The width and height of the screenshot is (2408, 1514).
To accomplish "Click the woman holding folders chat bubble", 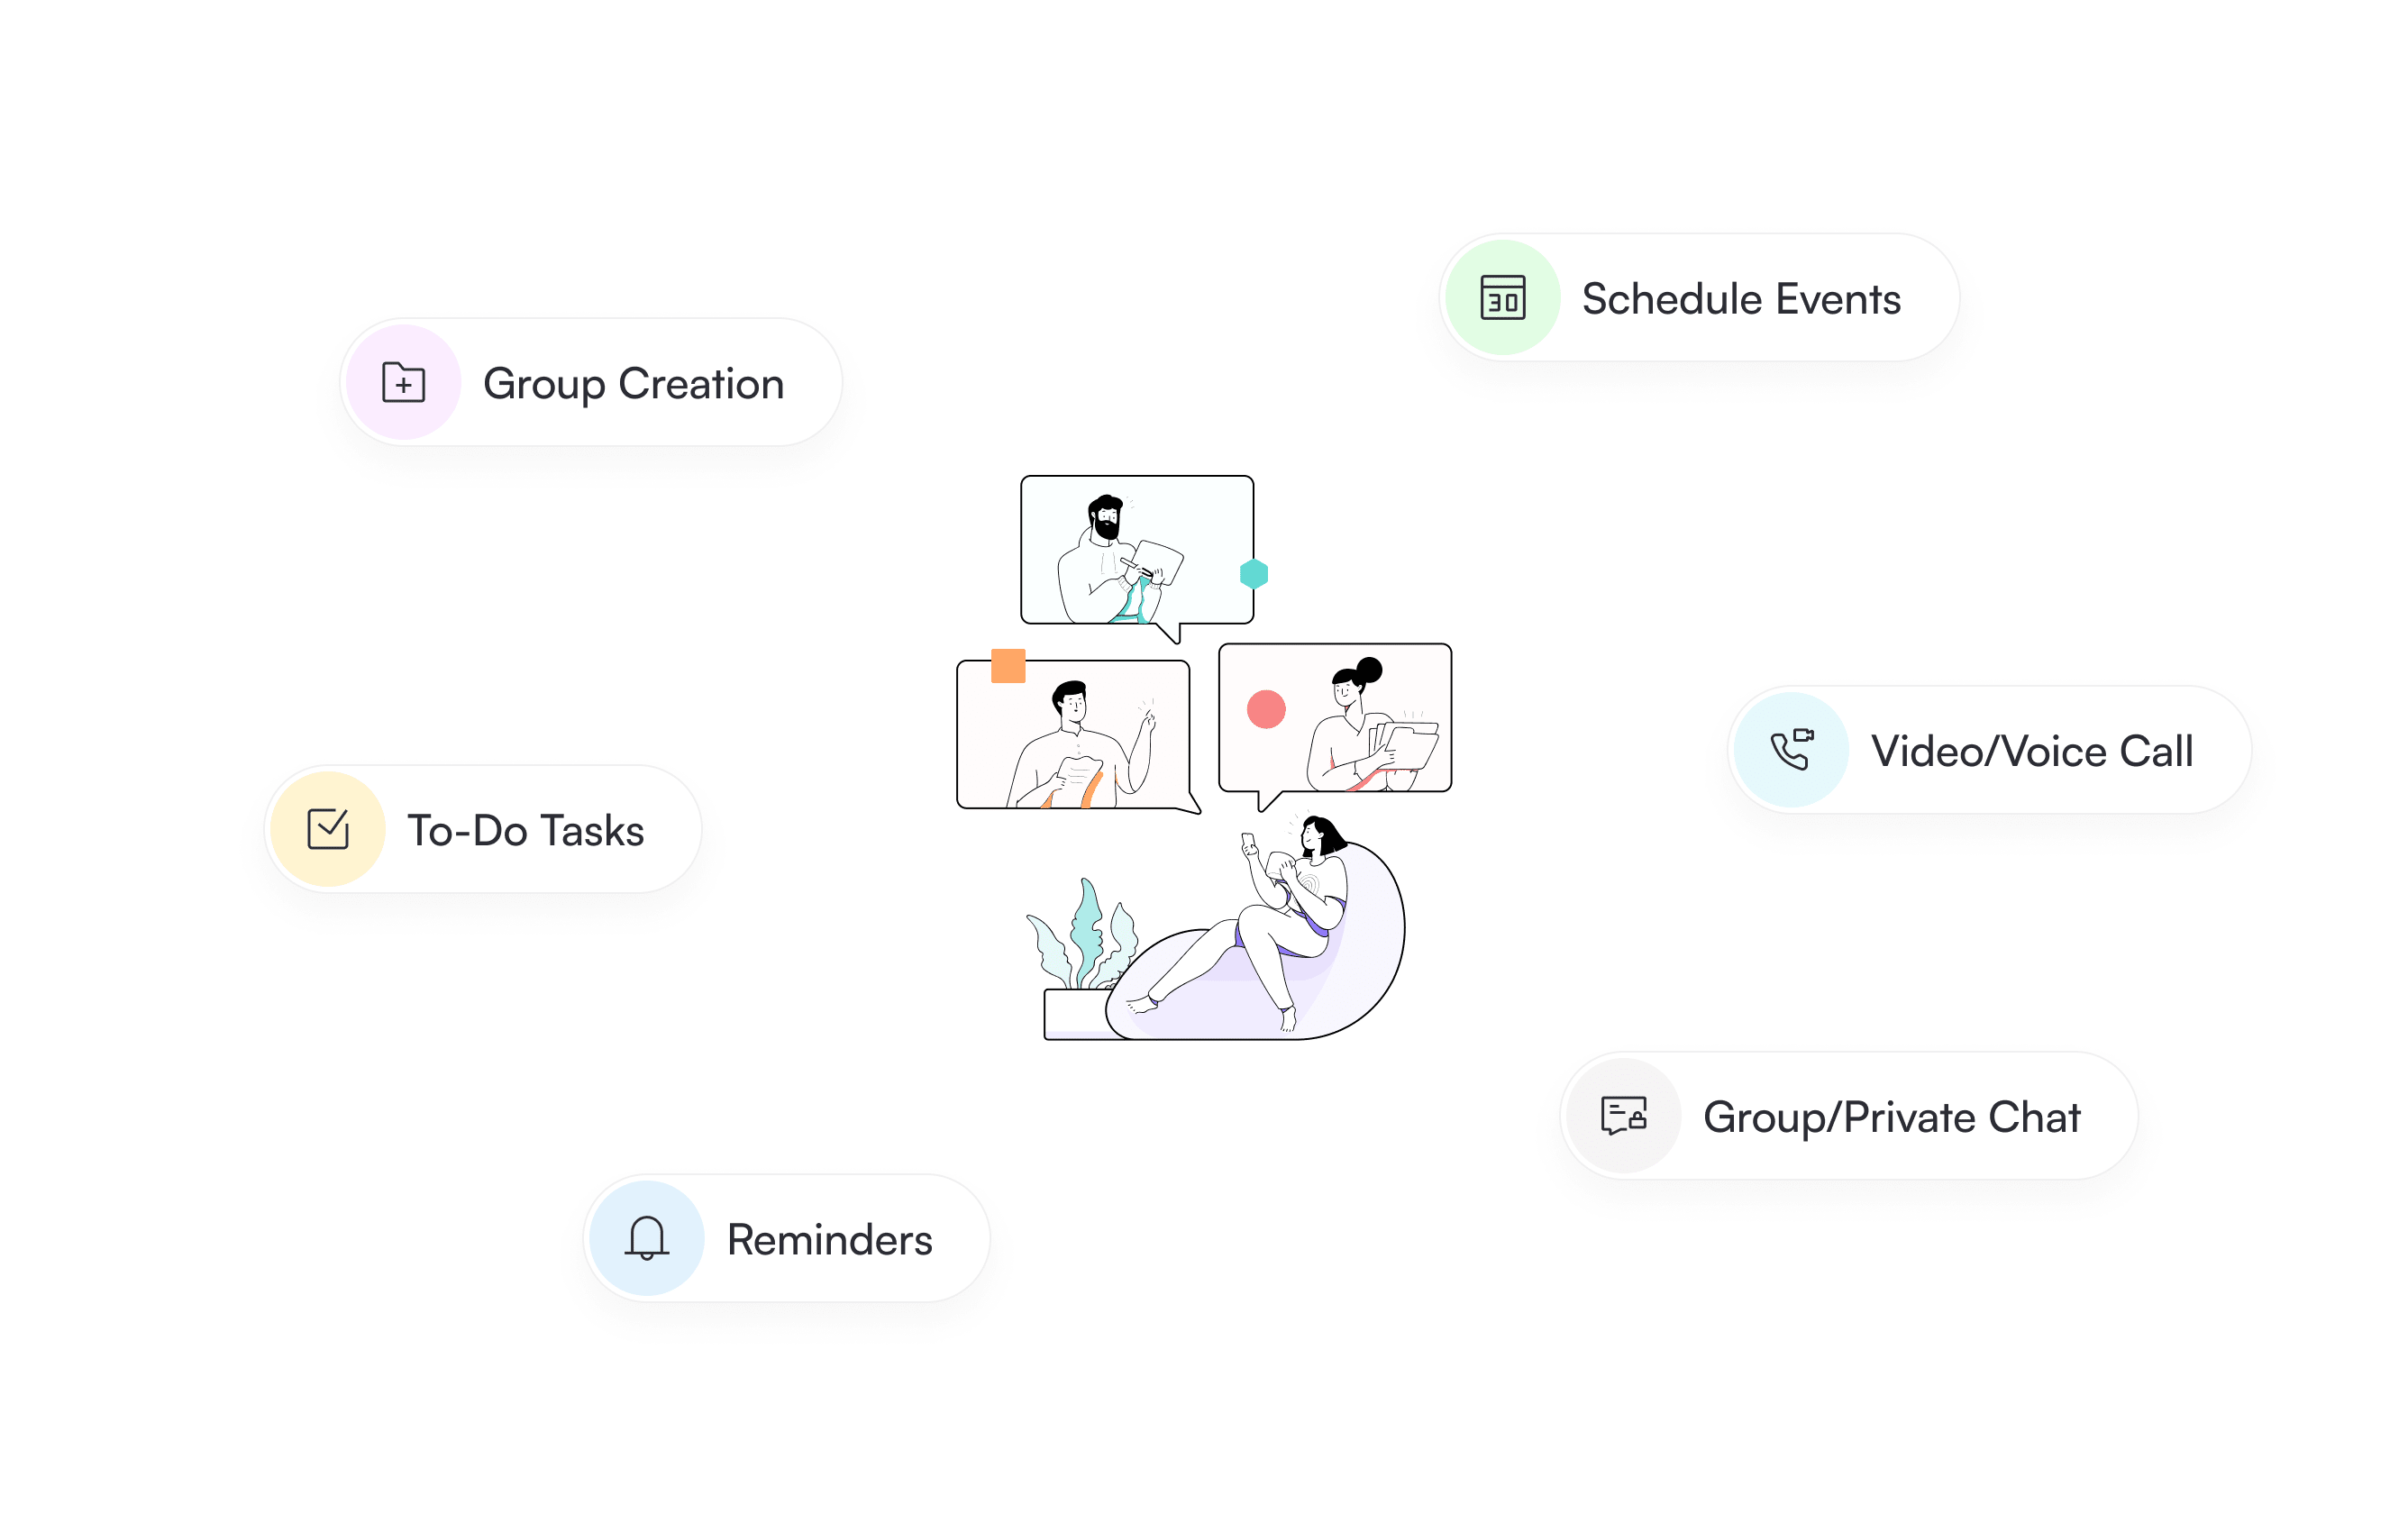I will coord(1335,720).
